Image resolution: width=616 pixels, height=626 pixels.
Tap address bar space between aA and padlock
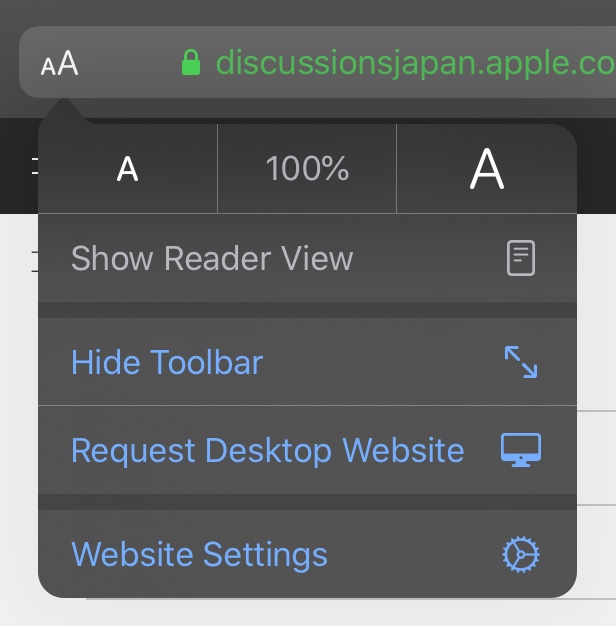tap(128, 64)
